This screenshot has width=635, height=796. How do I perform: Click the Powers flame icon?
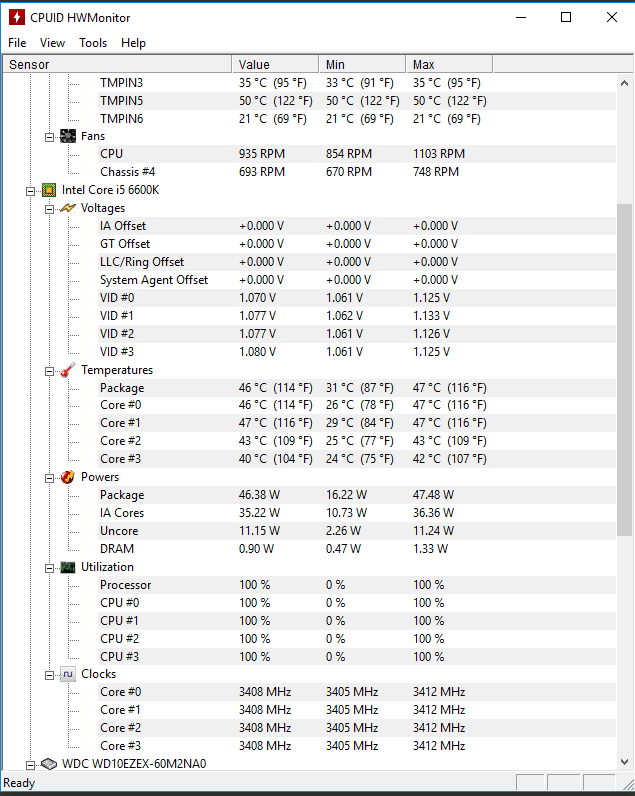pos(68,477)
